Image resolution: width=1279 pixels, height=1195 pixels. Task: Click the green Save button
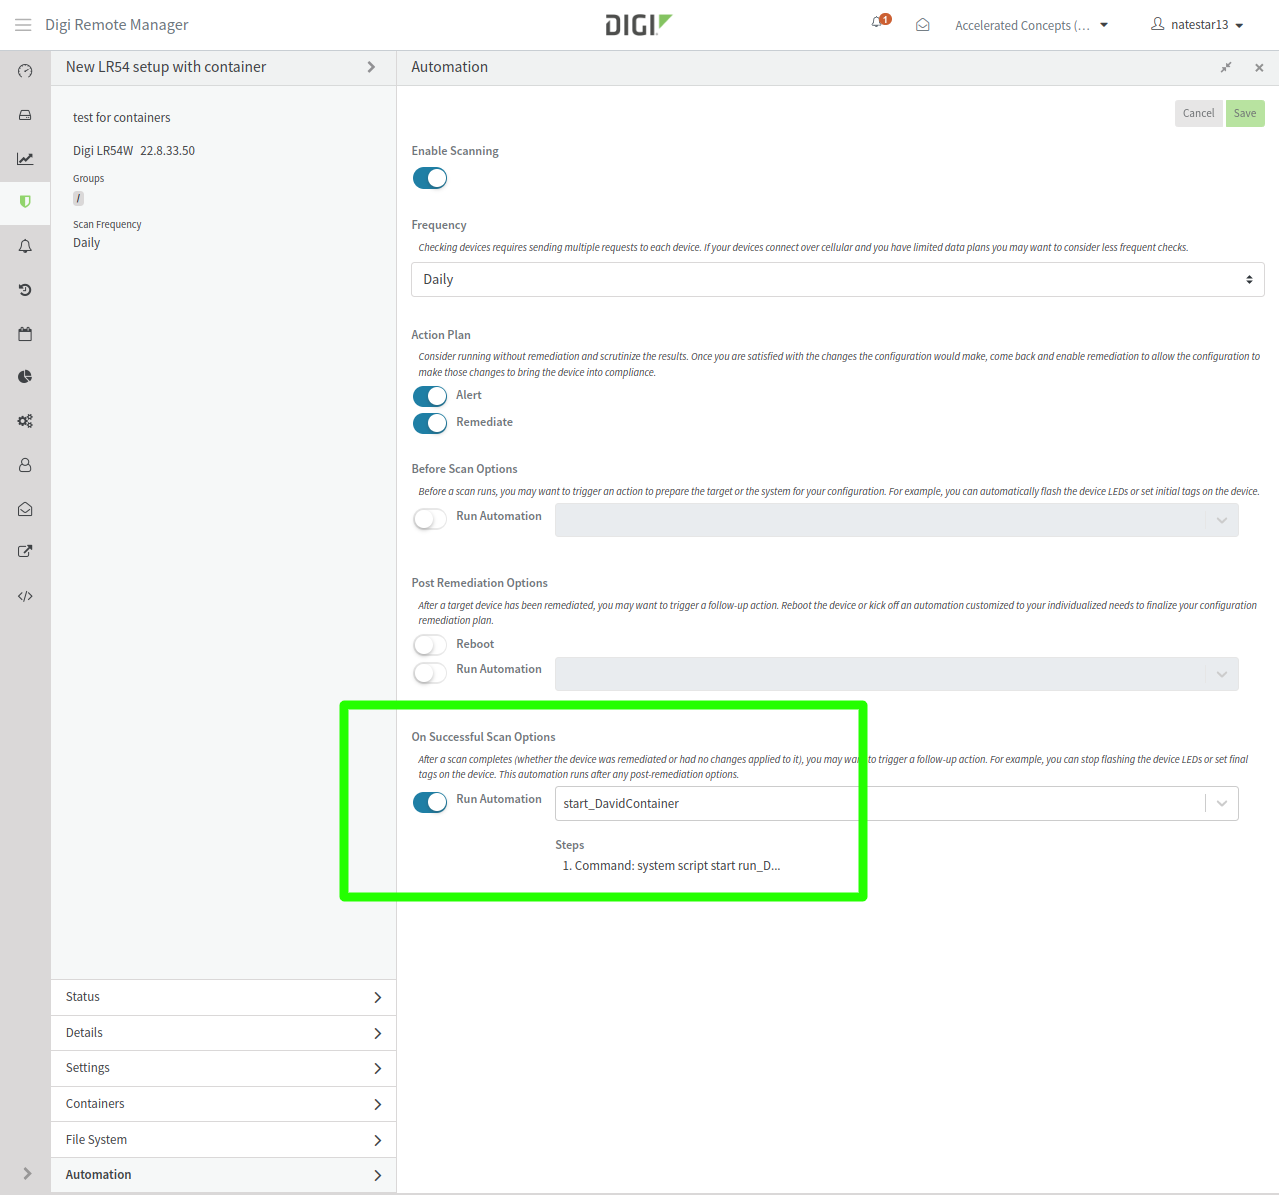coord(1245,113)
